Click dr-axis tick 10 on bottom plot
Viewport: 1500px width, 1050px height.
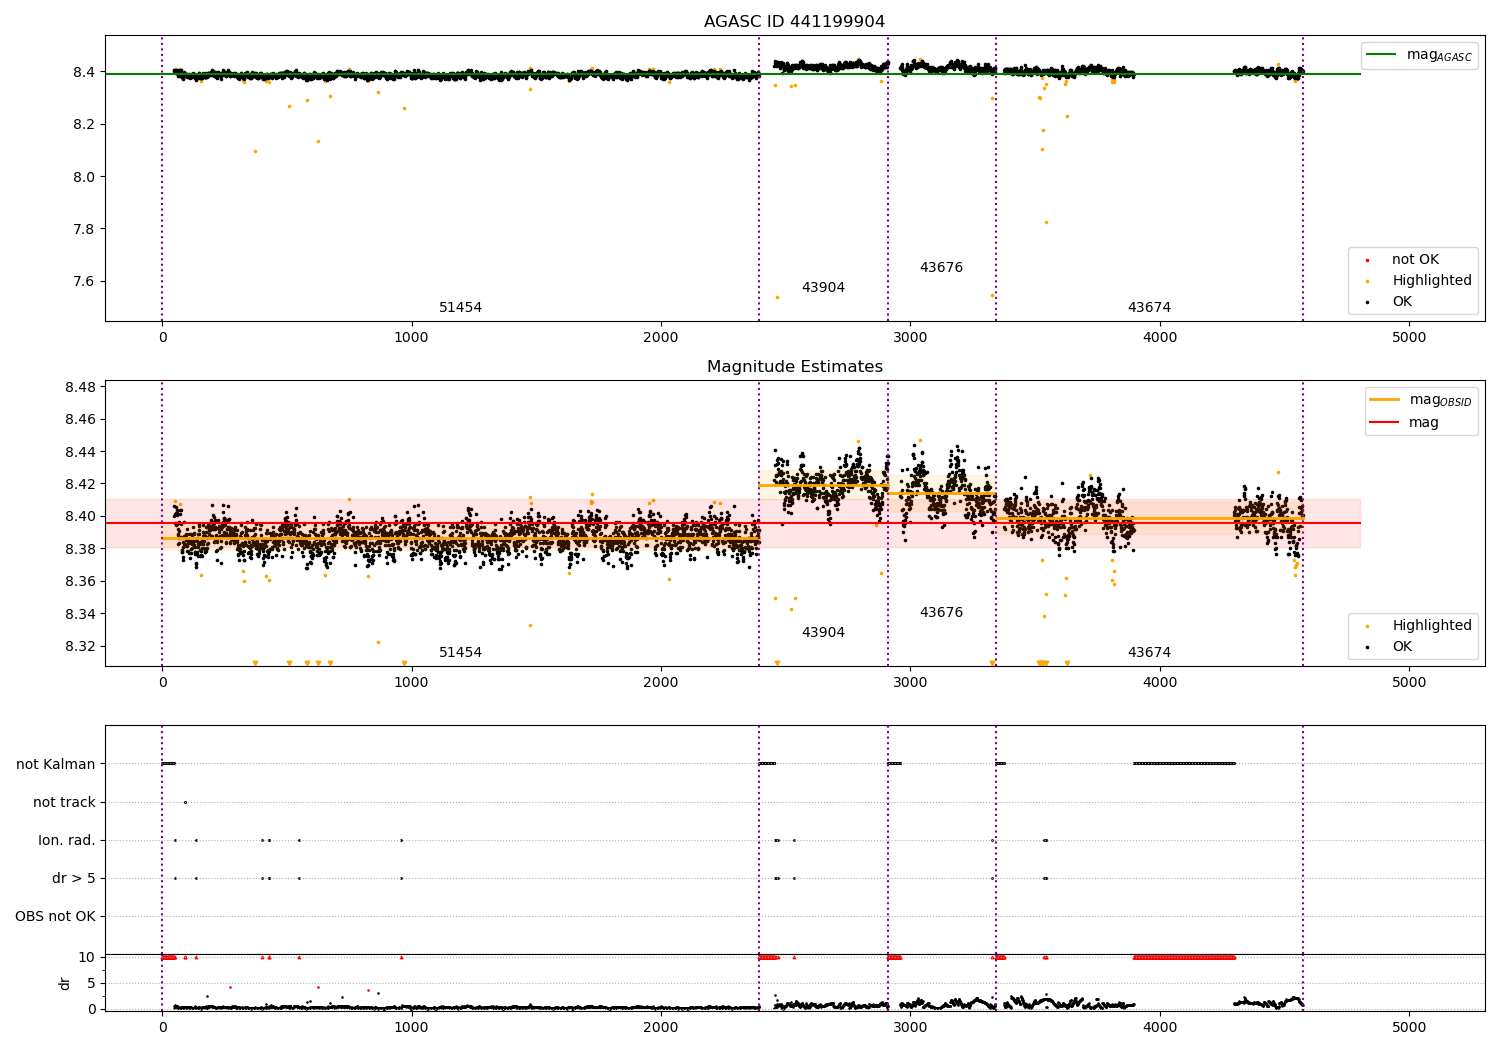(87, 957)
